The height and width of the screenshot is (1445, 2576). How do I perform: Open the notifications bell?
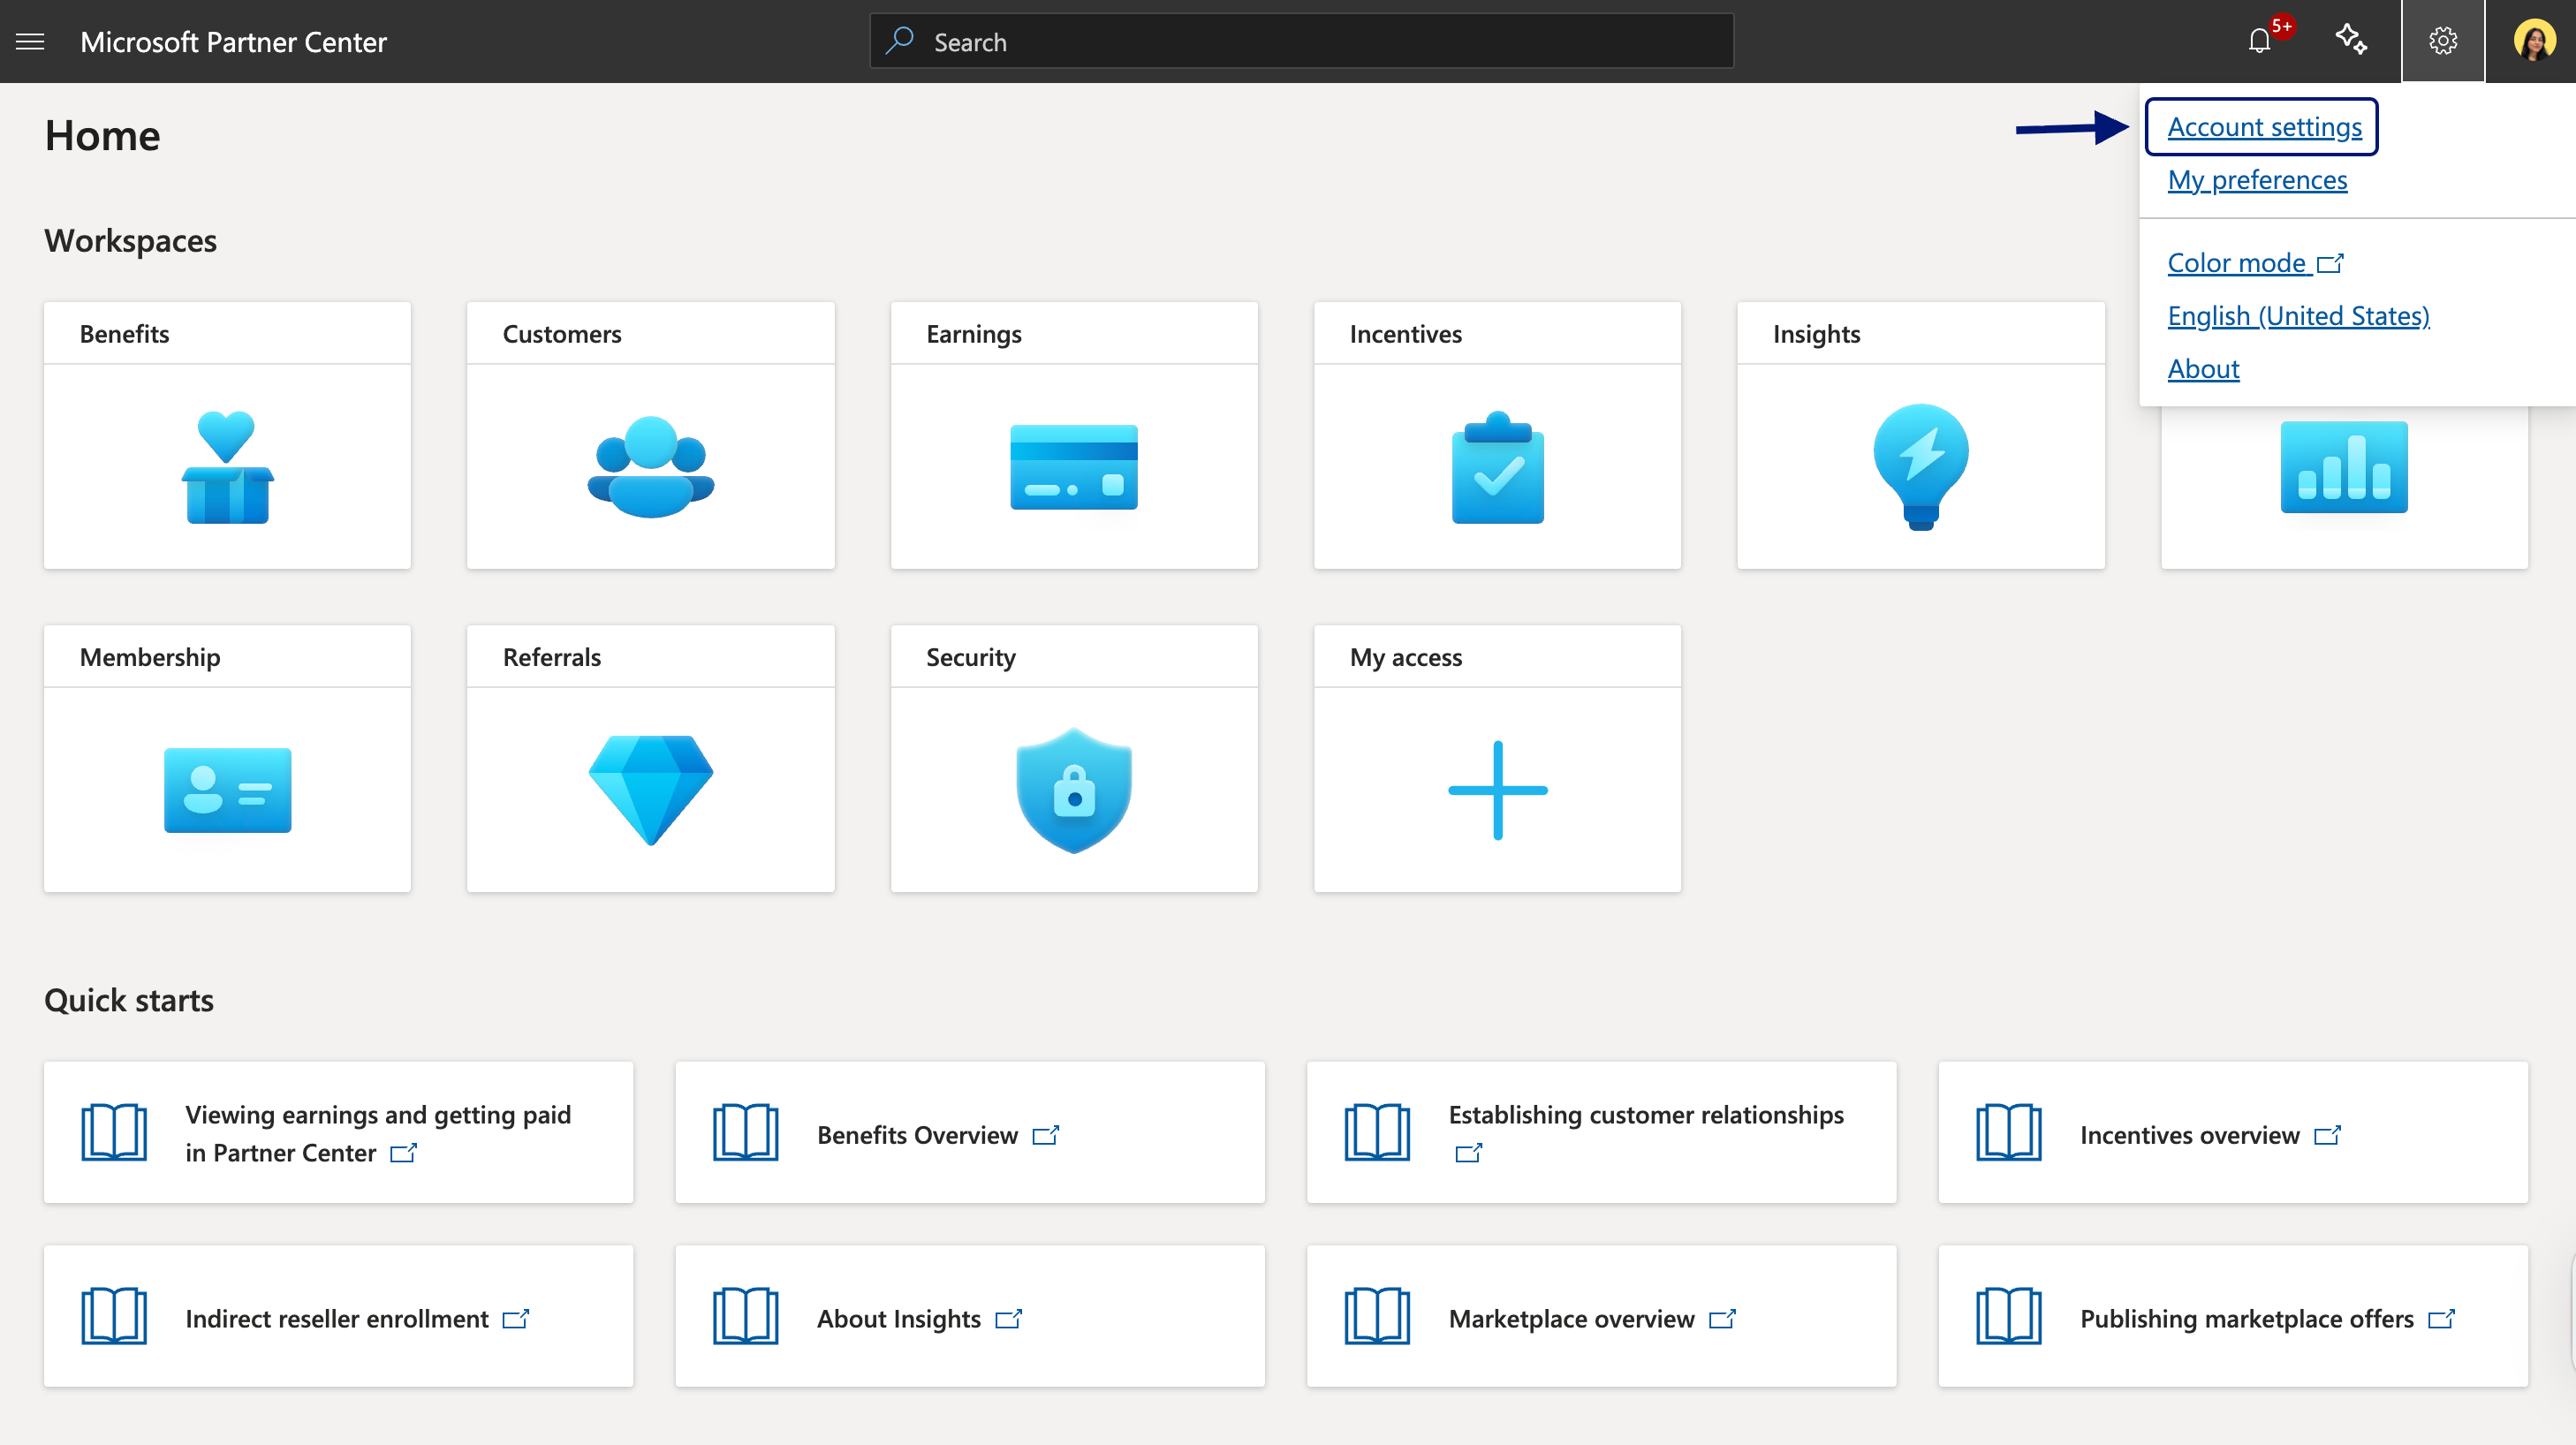point(2260,41)
